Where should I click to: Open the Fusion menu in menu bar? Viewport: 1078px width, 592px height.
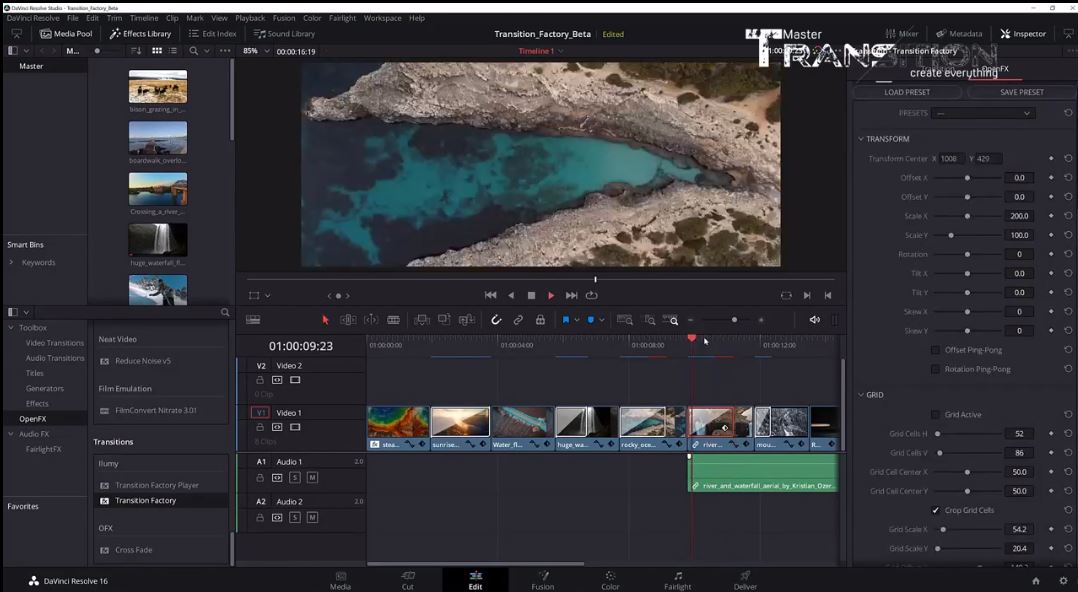284,18
